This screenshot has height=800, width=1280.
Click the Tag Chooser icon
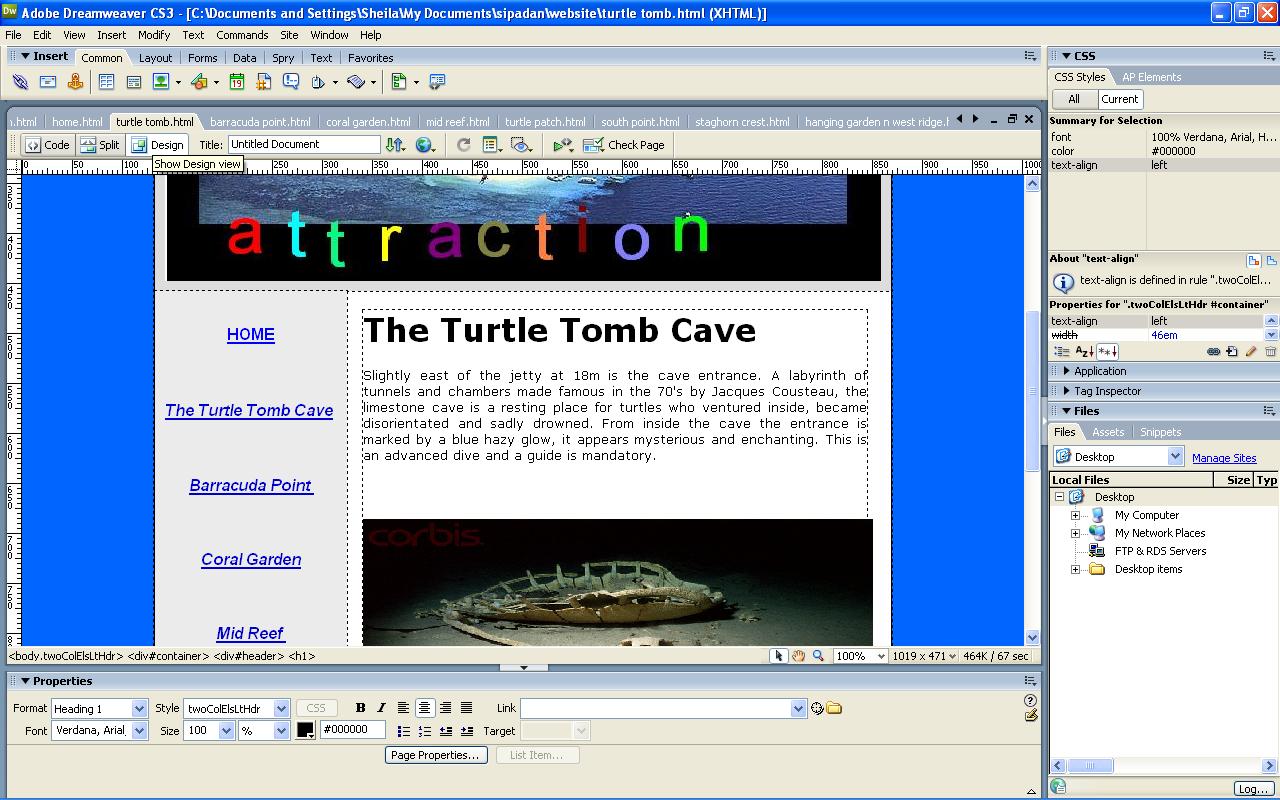(x=437, y=82)
